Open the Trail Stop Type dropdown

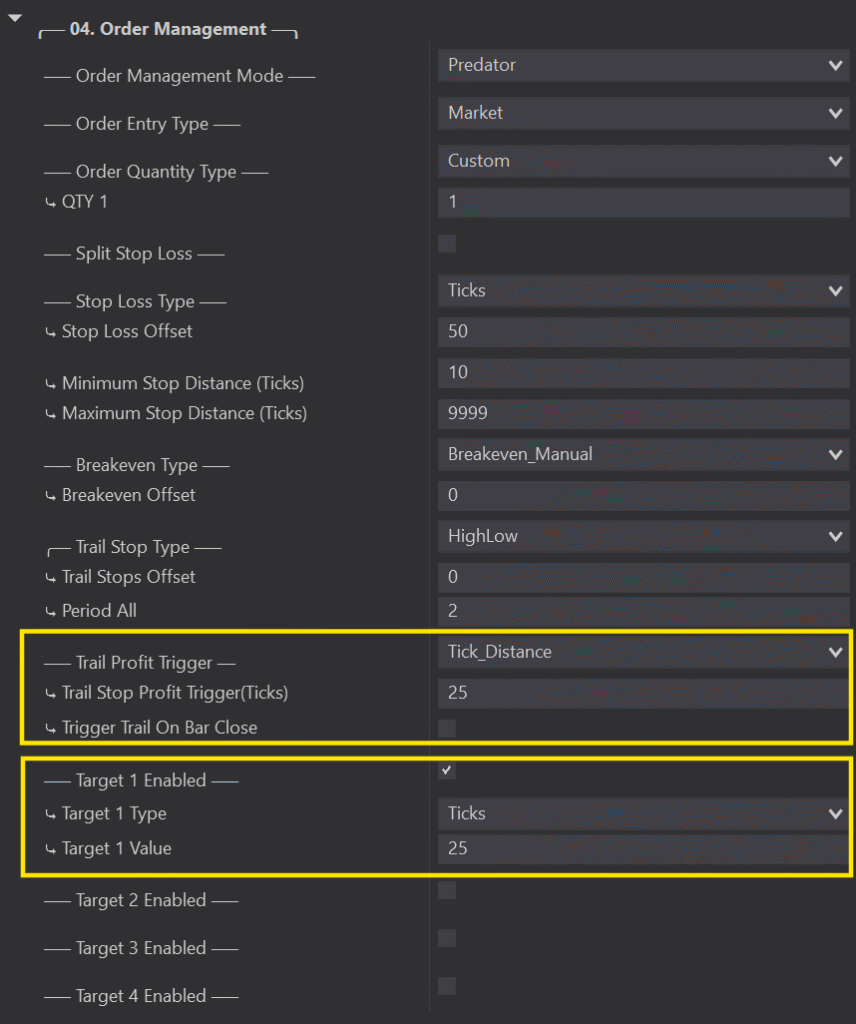[642, 536]
